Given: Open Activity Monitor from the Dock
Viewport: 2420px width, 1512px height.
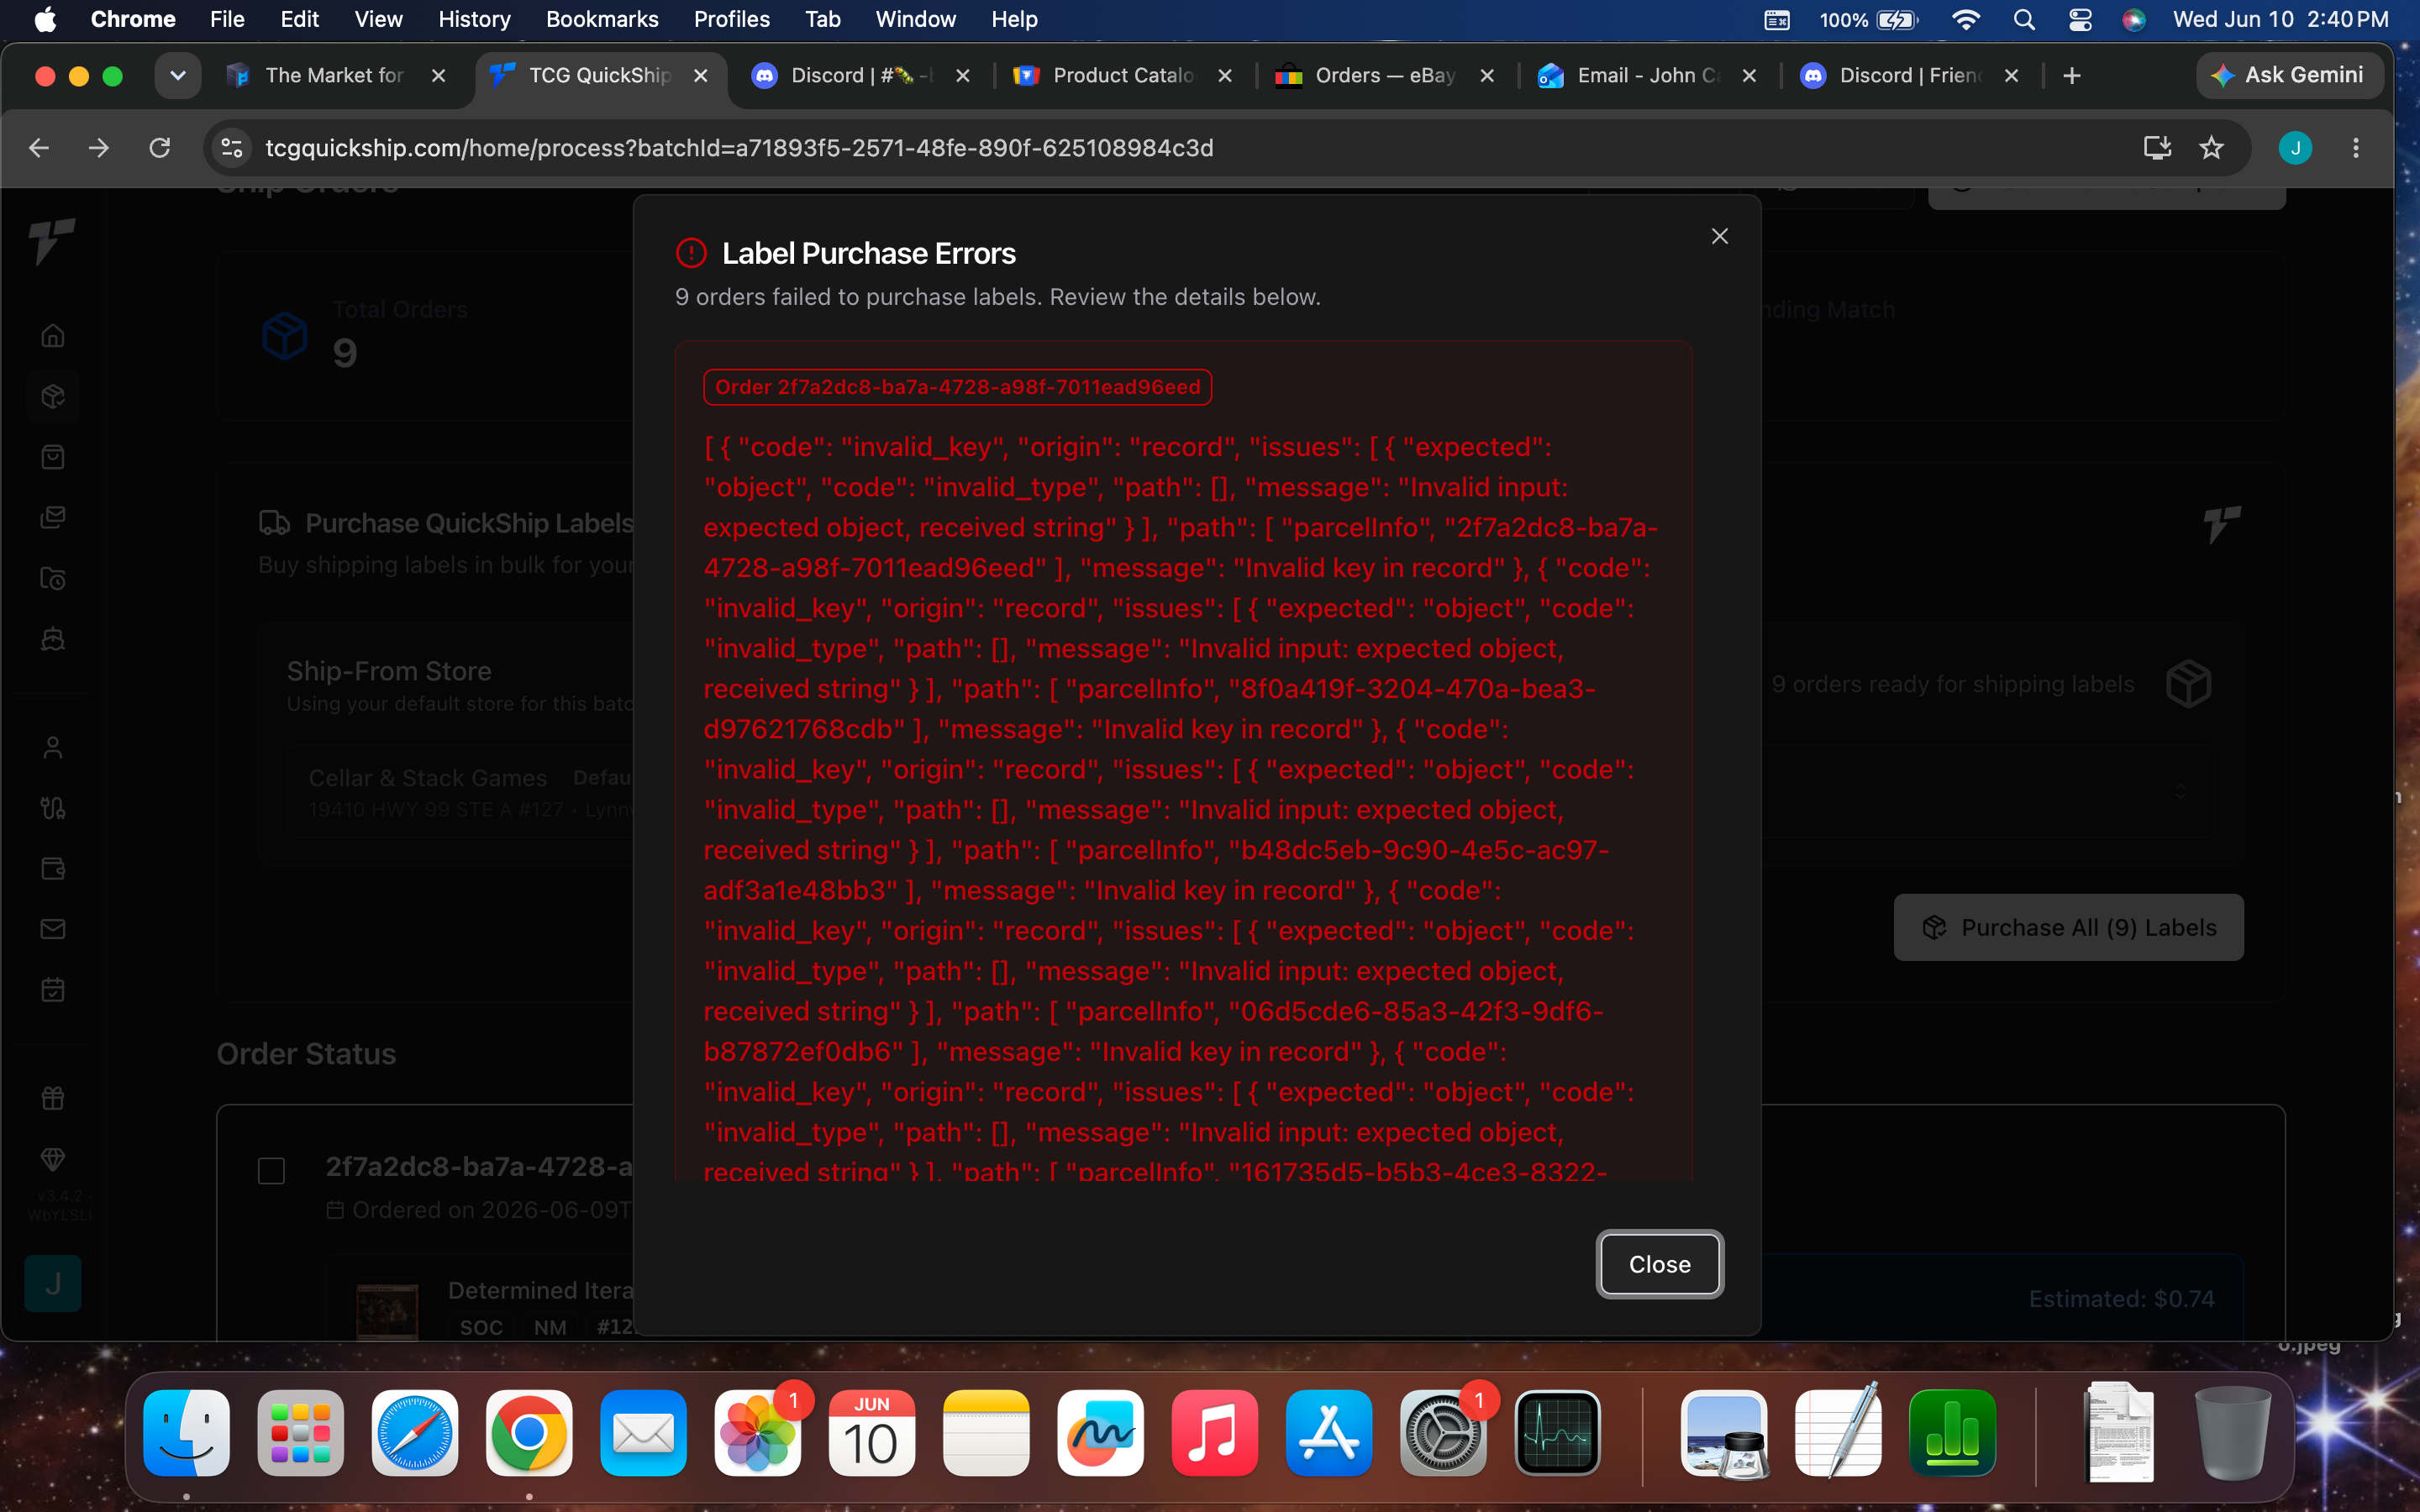Looking at the screenshot, I should (x=1557, y=1432).
